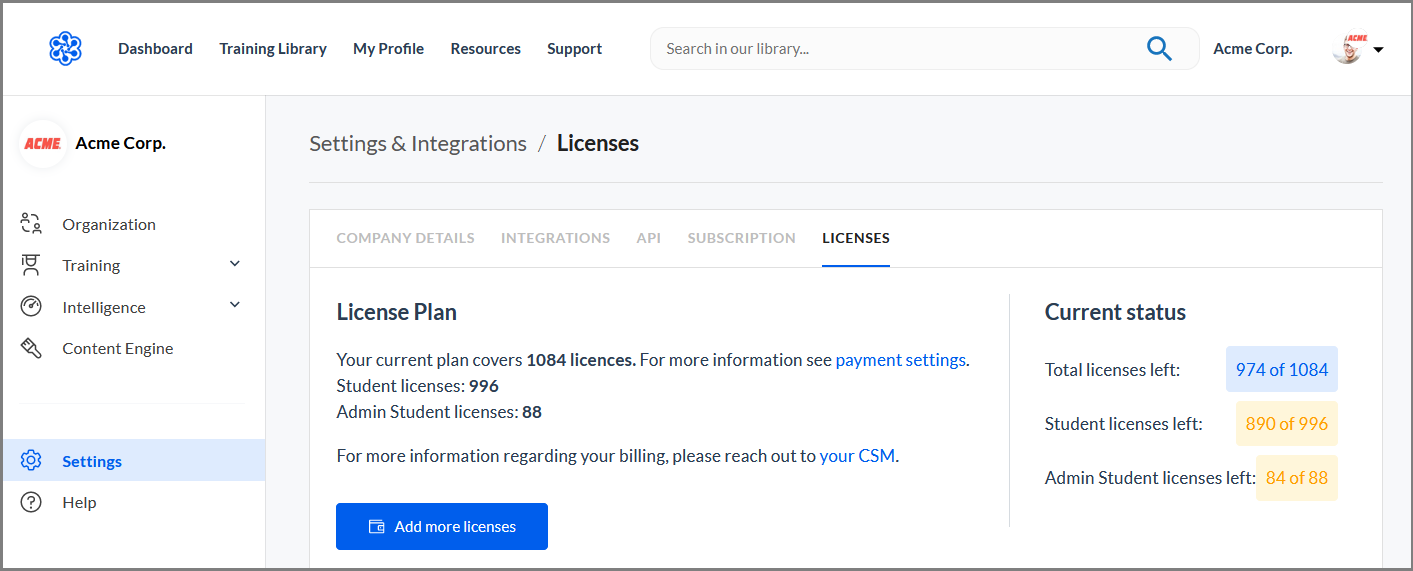Go to My Profile in top navigation
The width and height of the screenshot is (1413, 571).
[x=388, y=48]
